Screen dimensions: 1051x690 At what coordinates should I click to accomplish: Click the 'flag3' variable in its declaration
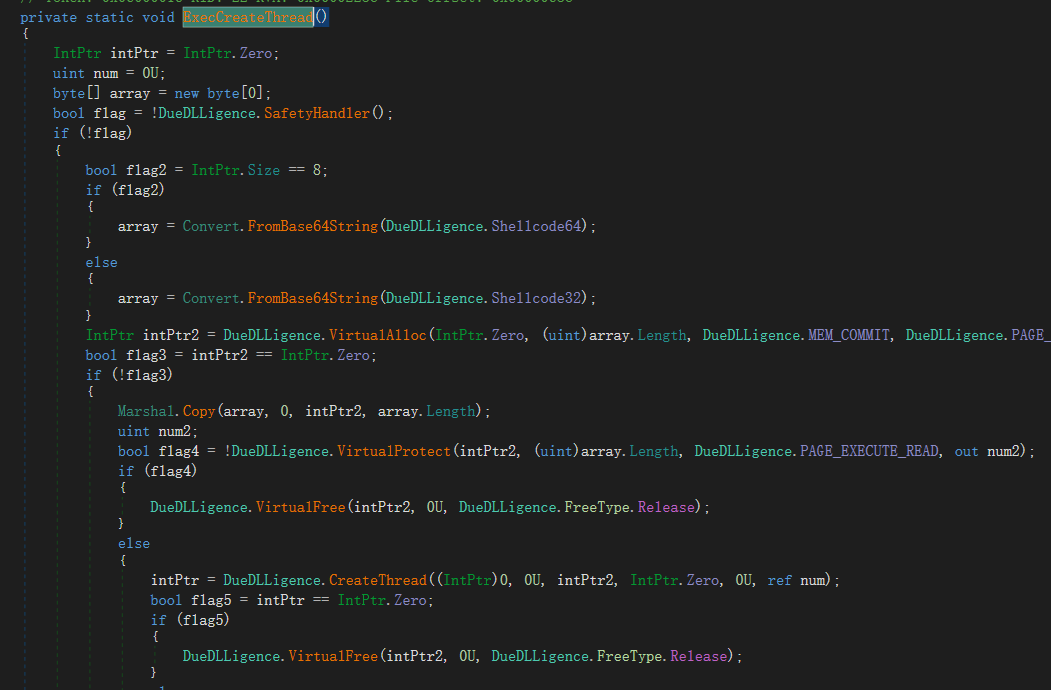click(x=146, y=355)
